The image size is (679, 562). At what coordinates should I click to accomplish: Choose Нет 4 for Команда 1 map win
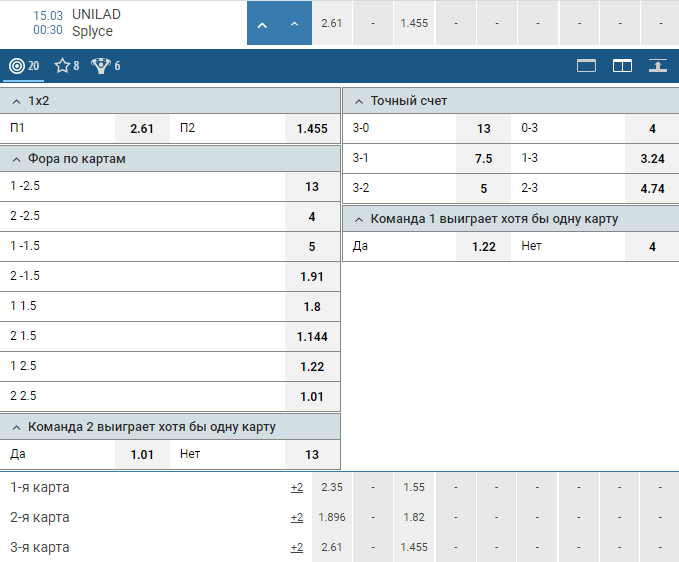pos(652,246)
